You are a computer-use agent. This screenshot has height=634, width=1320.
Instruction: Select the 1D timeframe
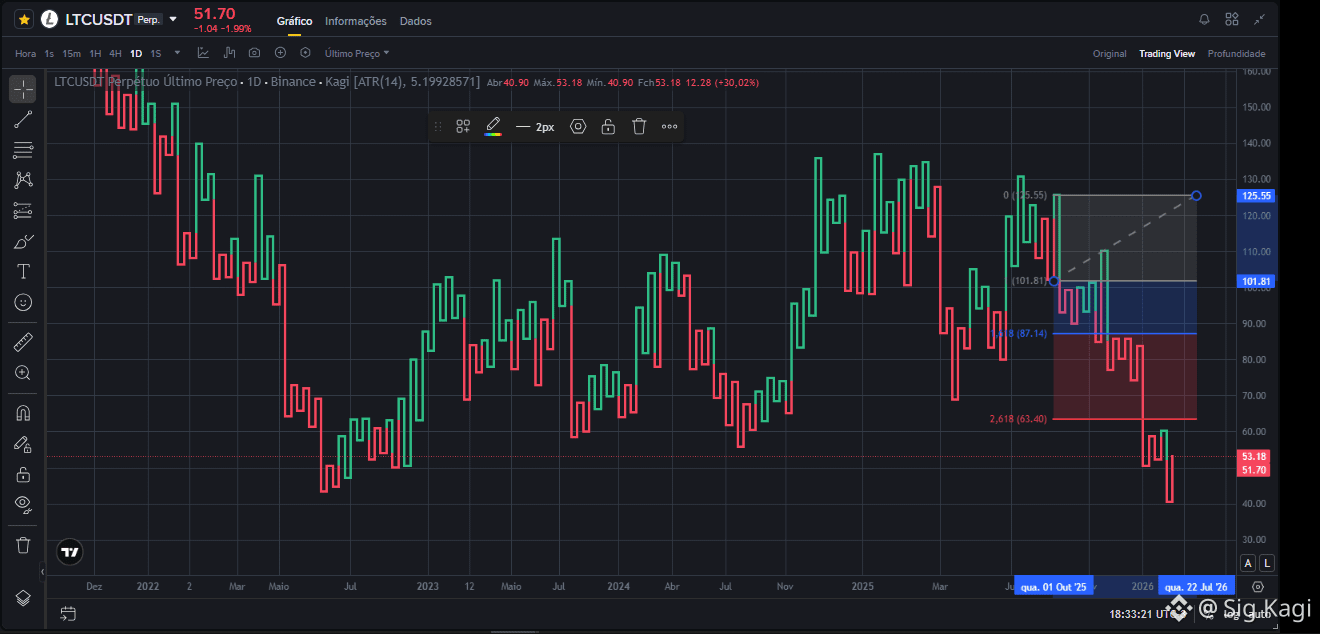136,53
